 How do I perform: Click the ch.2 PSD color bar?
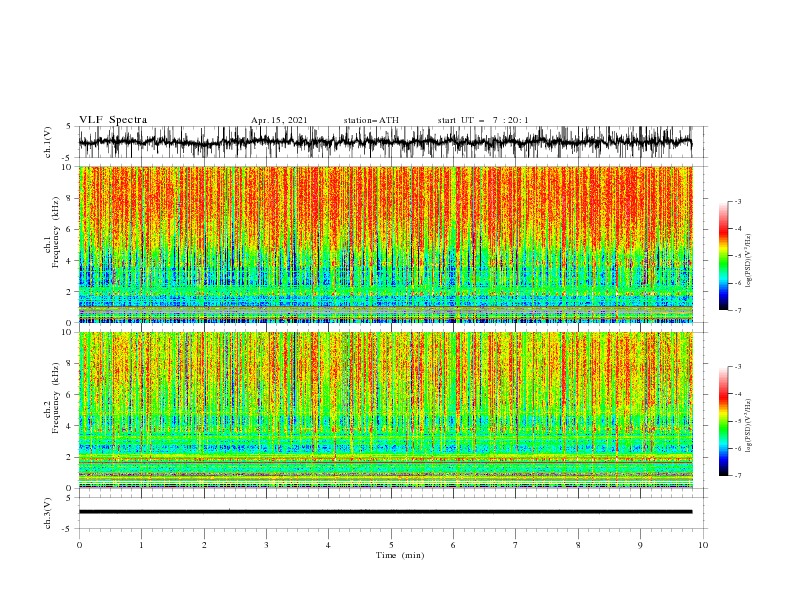[724, 421]
